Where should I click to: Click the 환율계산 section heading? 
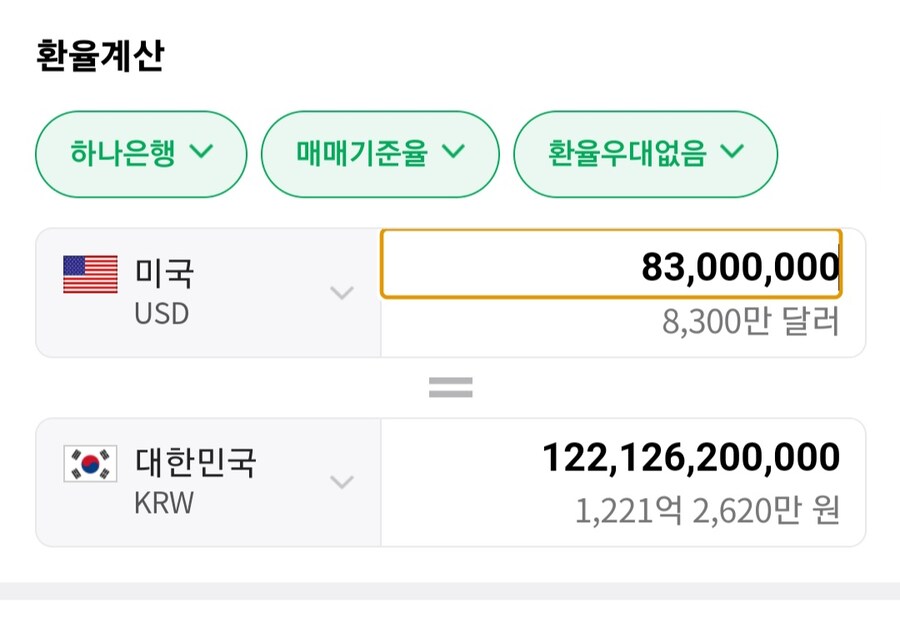100,56
